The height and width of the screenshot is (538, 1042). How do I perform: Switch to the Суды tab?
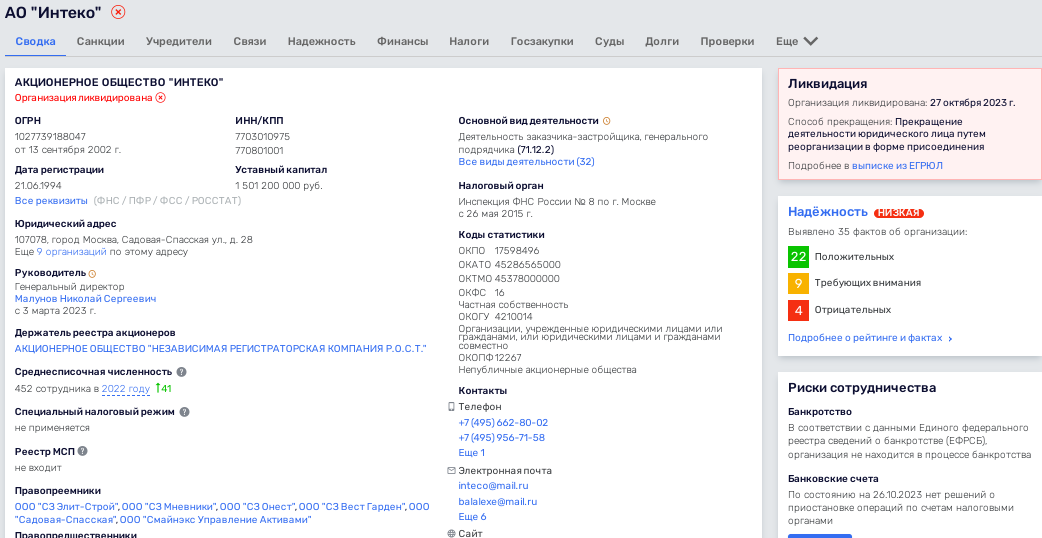coord(609,41)
